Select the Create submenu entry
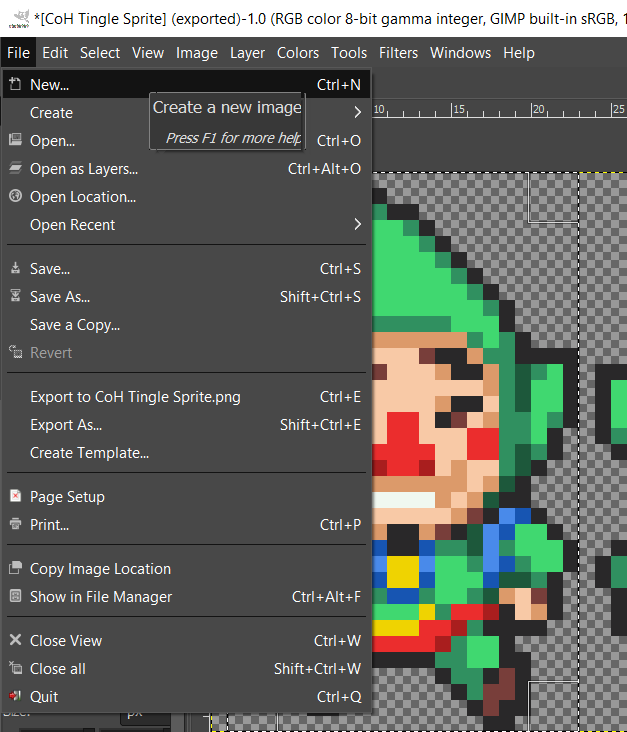The image size is (627, 732). pos(187,113)
